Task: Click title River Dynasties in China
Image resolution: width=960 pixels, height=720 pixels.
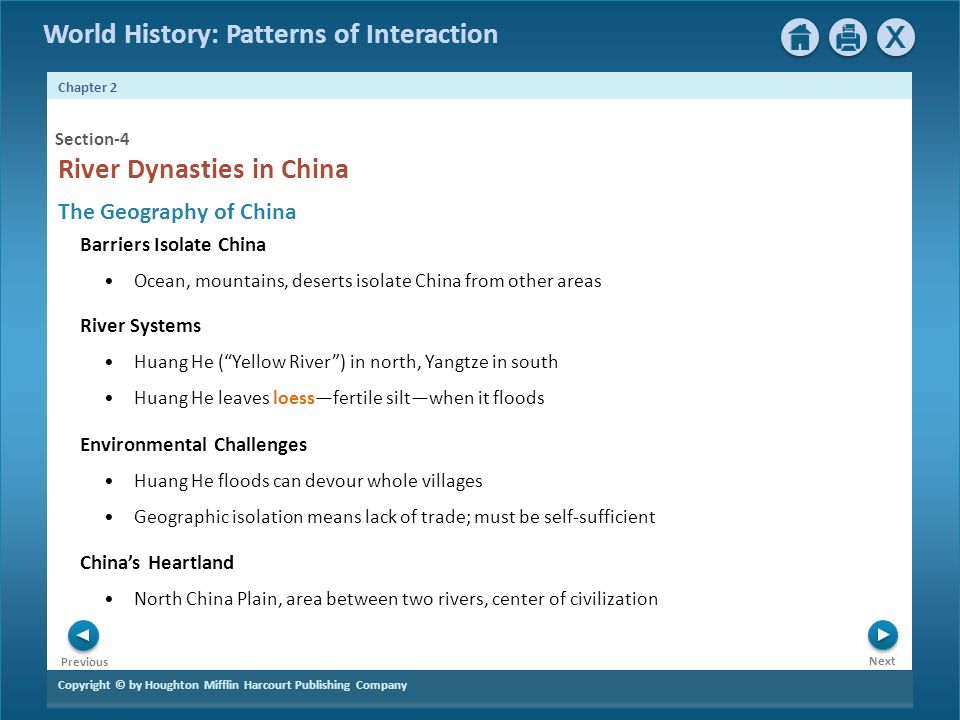Action: 203,169
